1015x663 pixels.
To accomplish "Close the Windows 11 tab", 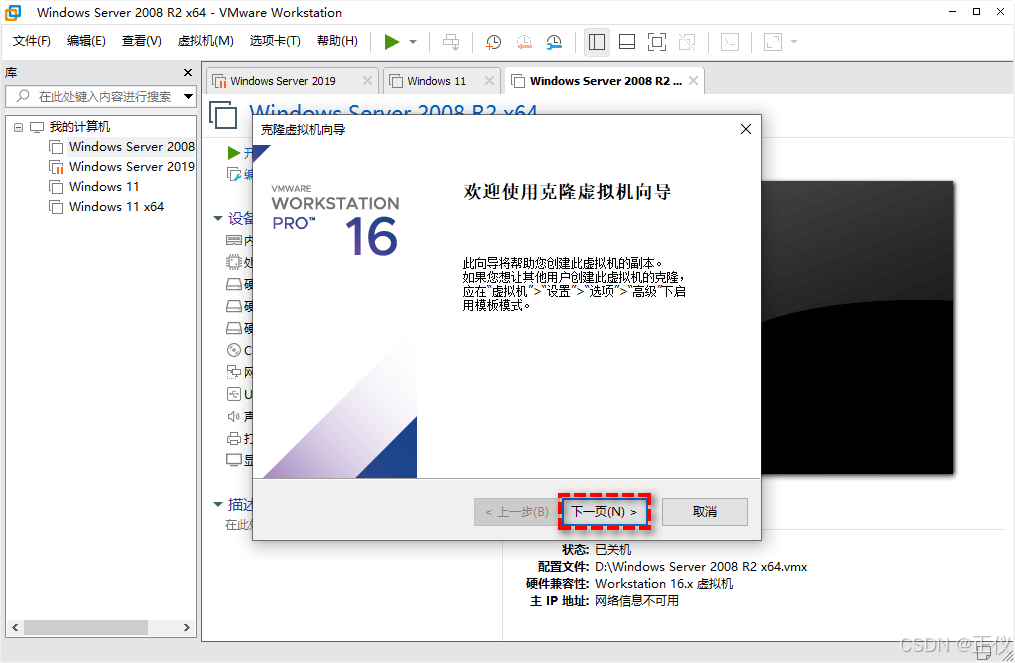I will click(x=489, y=80).
